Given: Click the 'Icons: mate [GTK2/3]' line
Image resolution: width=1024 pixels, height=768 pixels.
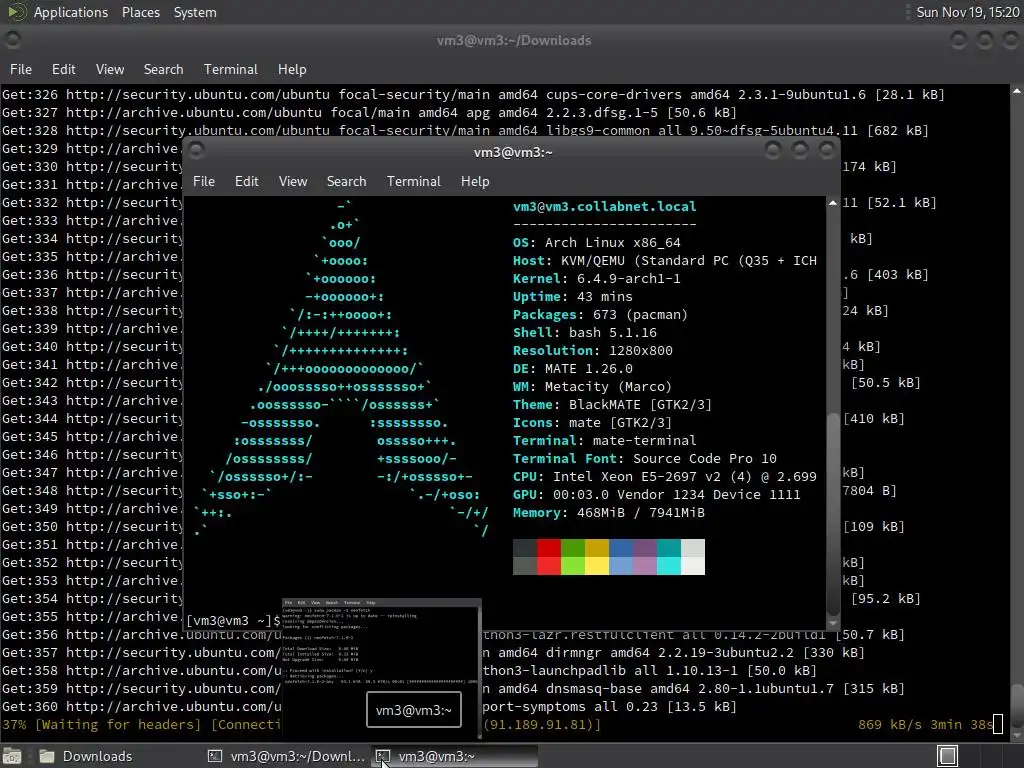Looking at the screenshot, I should tap(592, 423).
